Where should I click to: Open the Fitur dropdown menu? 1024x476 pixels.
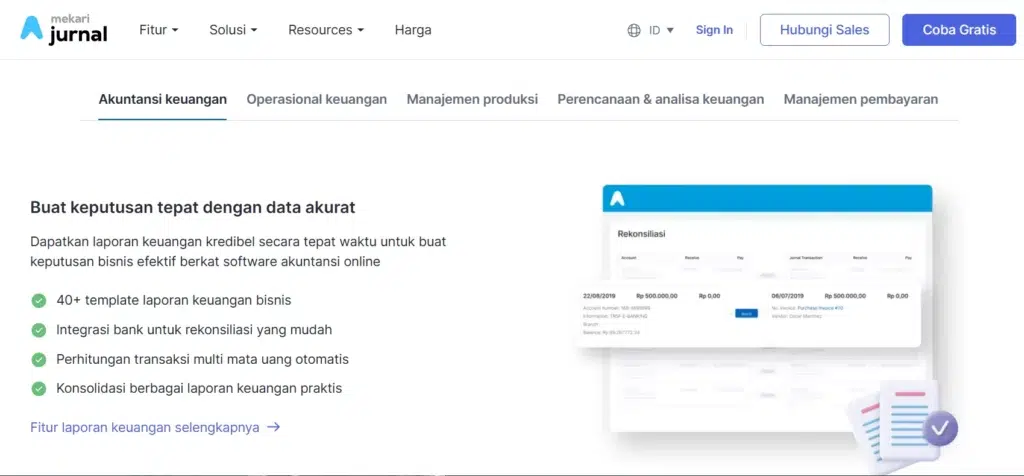point(159,30)
